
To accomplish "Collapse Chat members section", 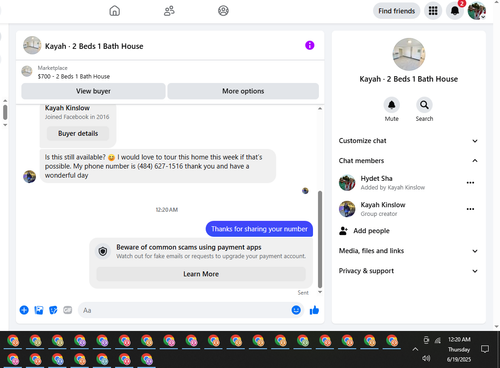I will [x=408, y=161].
